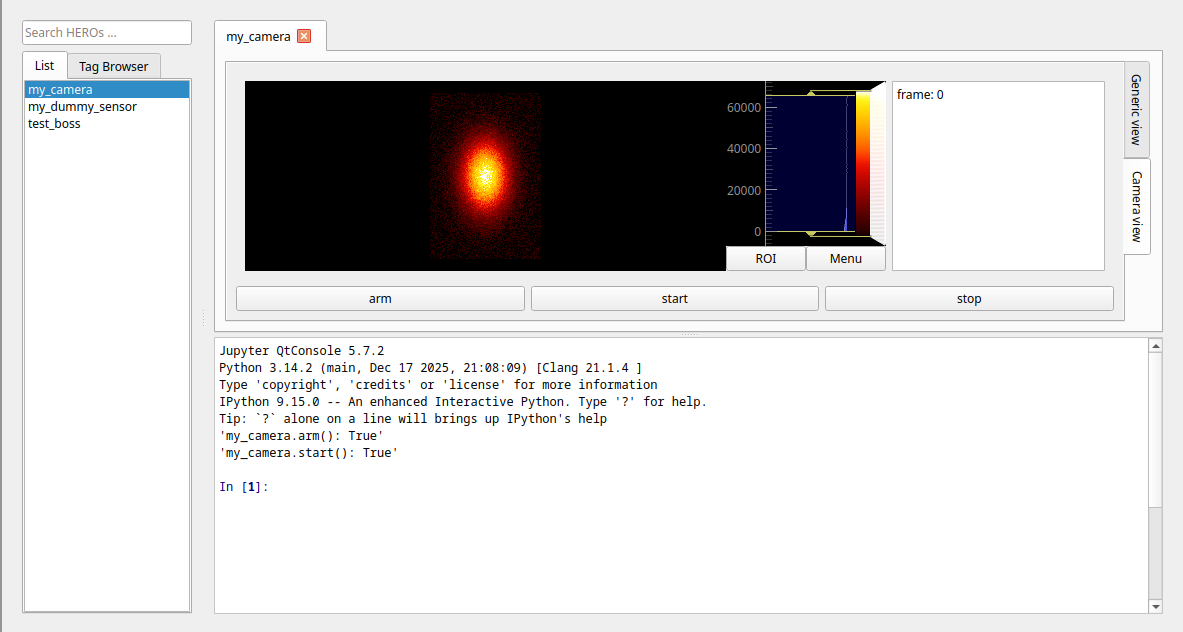Click the console scrollbar up arrow
The image size is (1183, 632).
coord(1155,345)
